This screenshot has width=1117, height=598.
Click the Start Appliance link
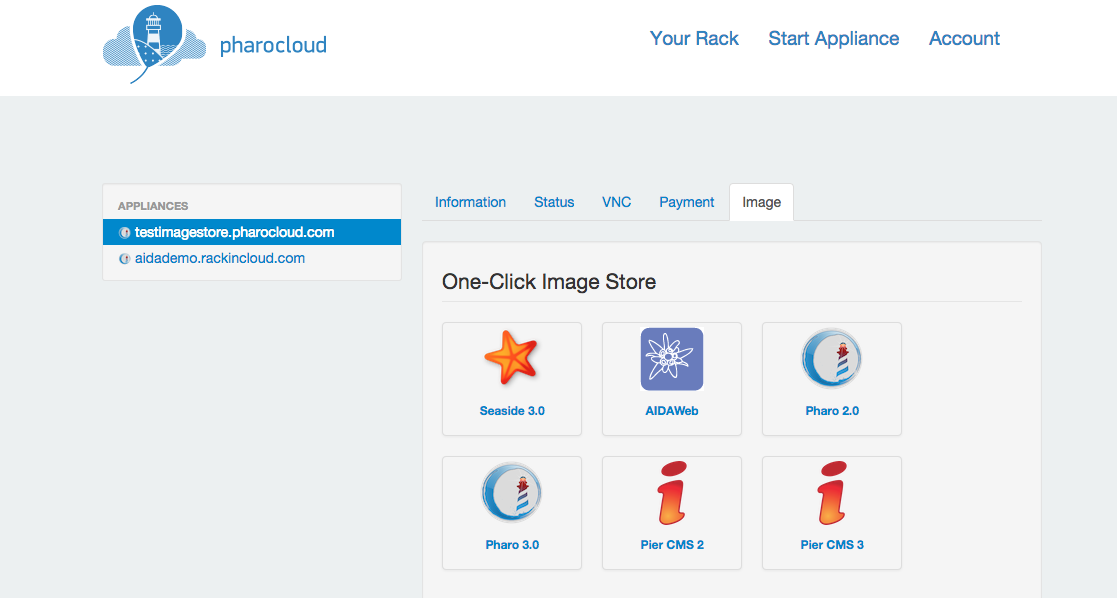tap(833, 38)
